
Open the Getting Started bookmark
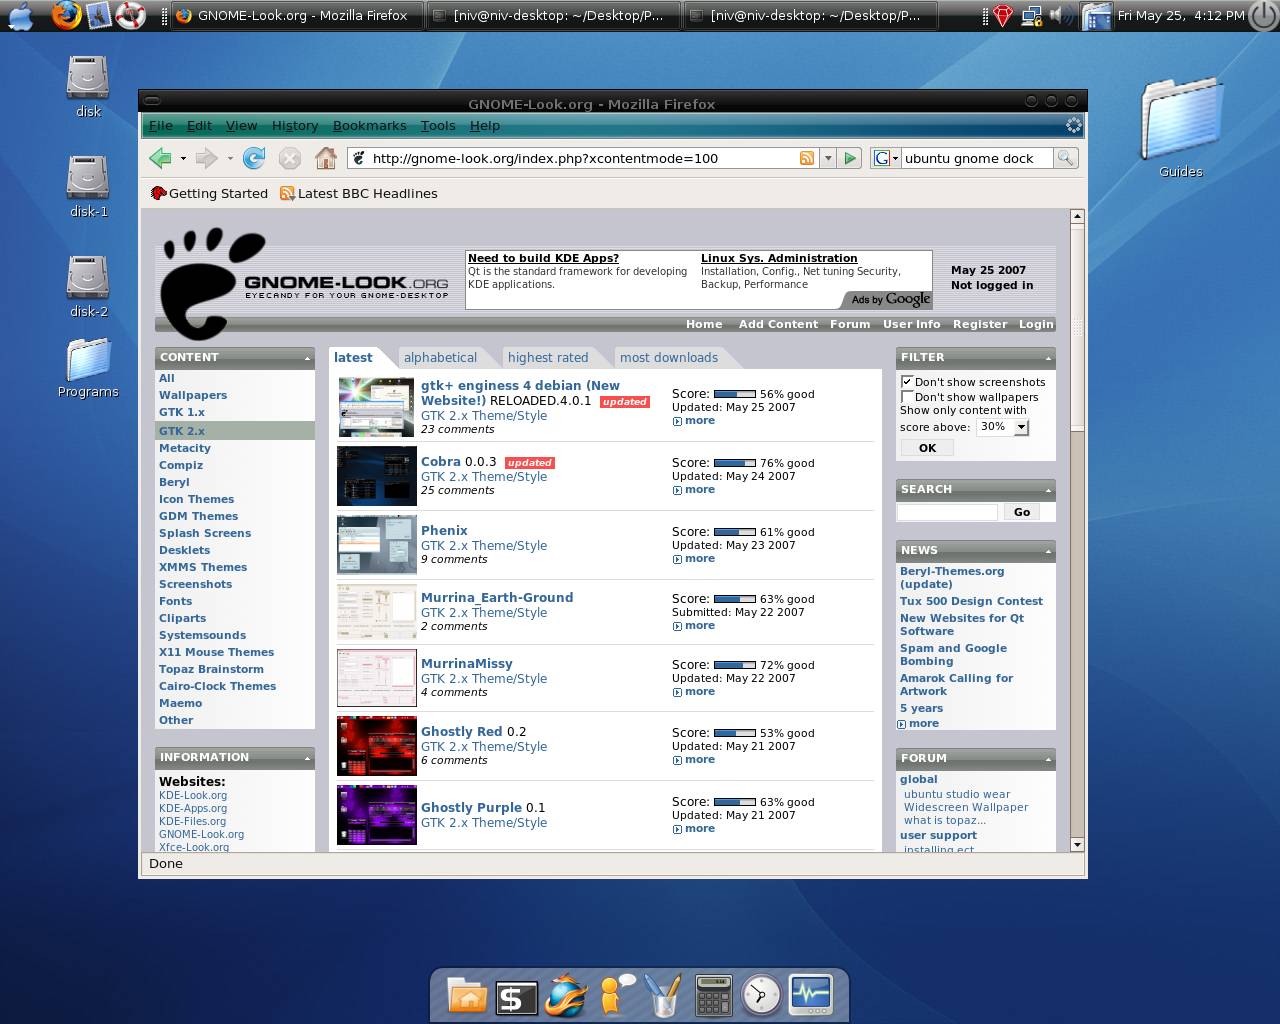[209, 194]
